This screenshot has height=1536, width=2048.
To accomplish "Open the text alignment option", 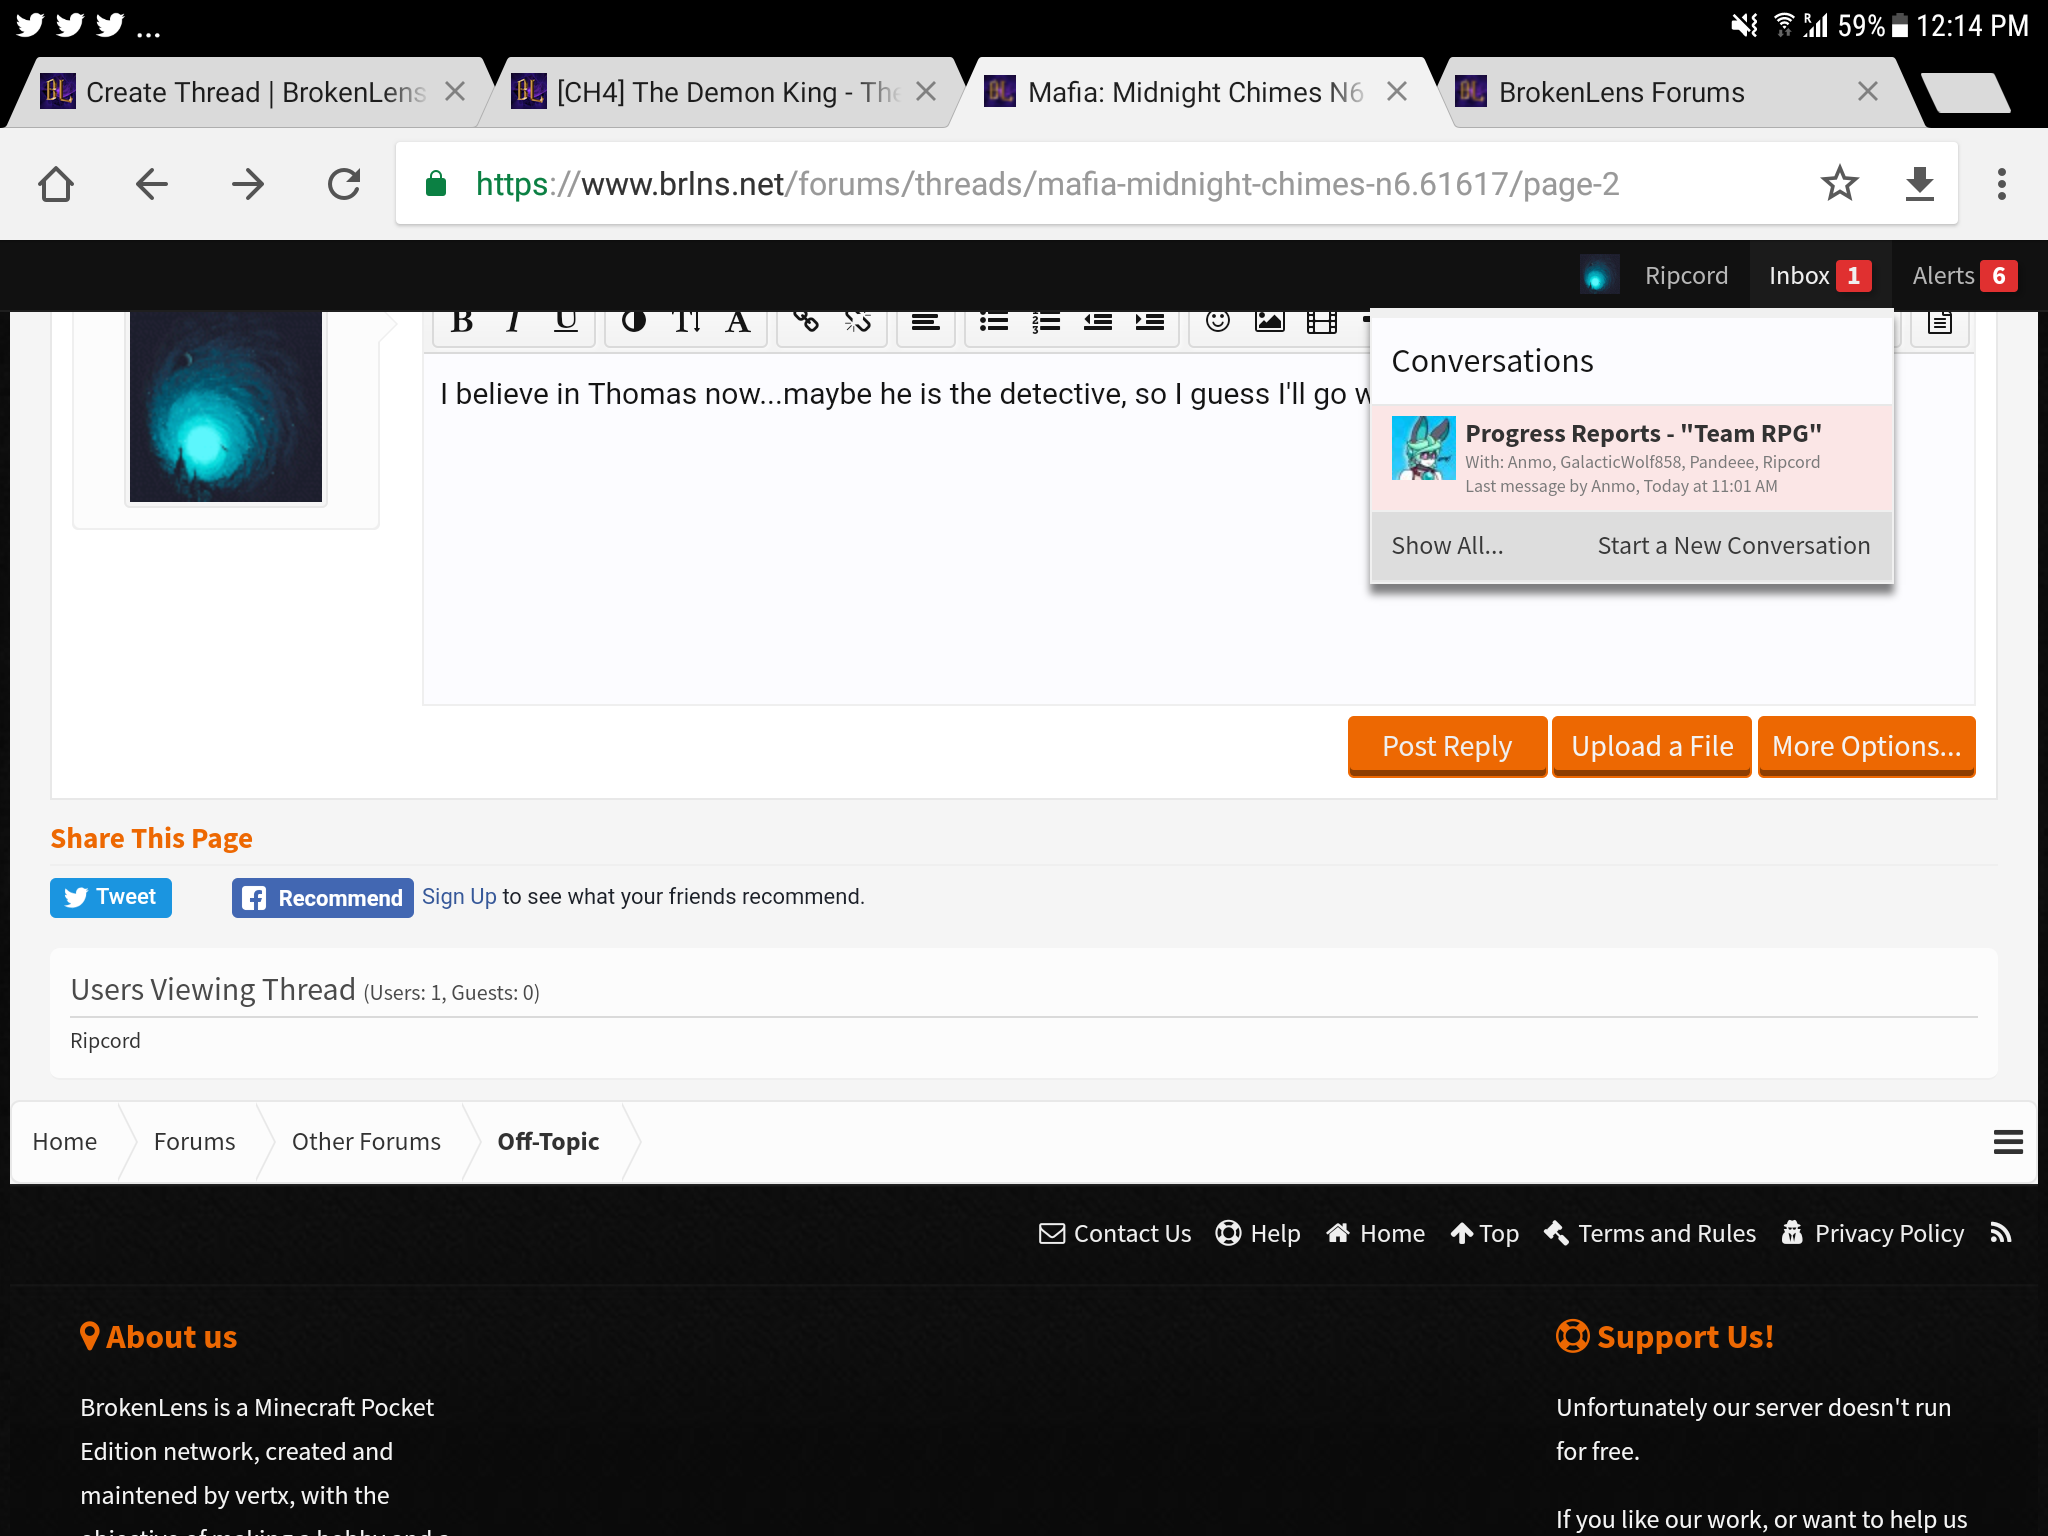I will point(926,322).
